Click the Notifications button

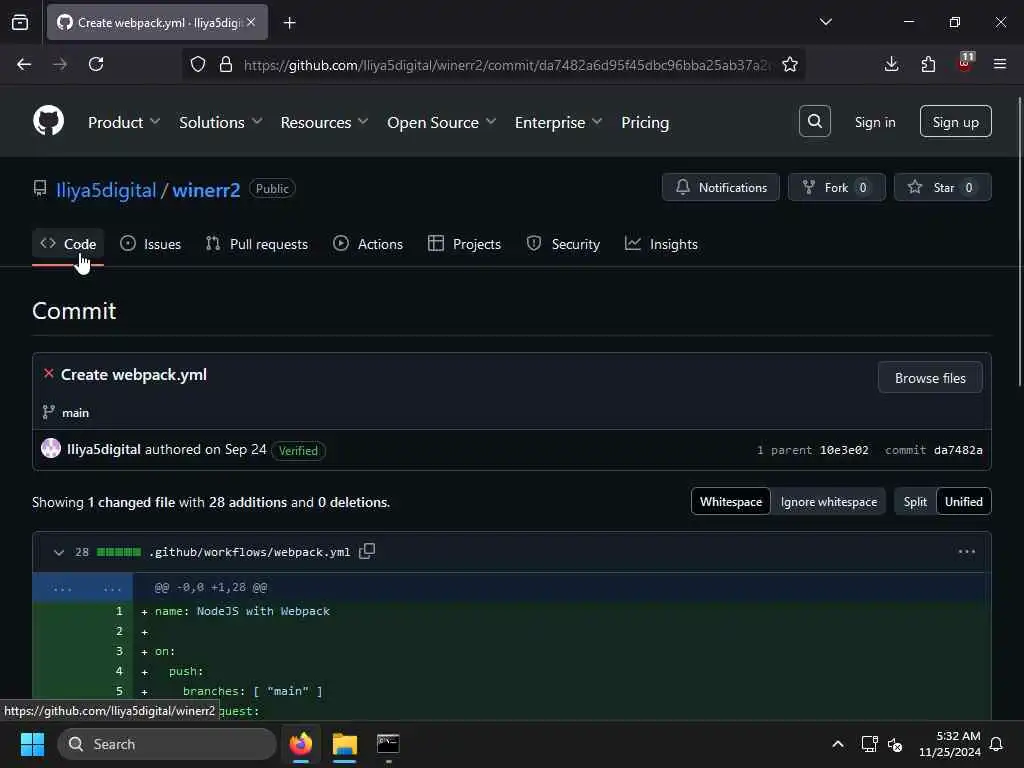pos(720,187)
